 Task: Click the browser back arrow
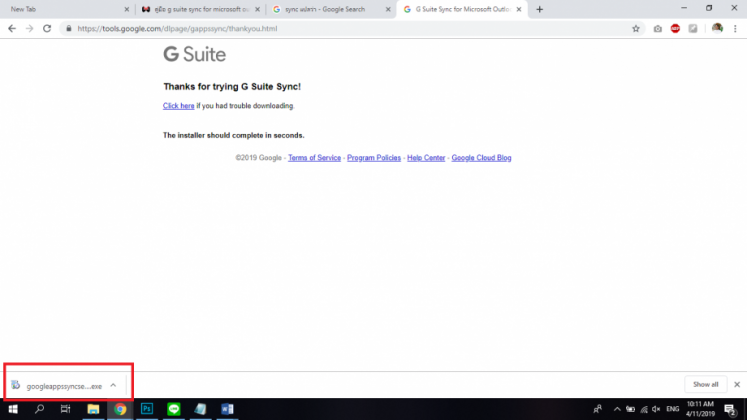[11, 29]
